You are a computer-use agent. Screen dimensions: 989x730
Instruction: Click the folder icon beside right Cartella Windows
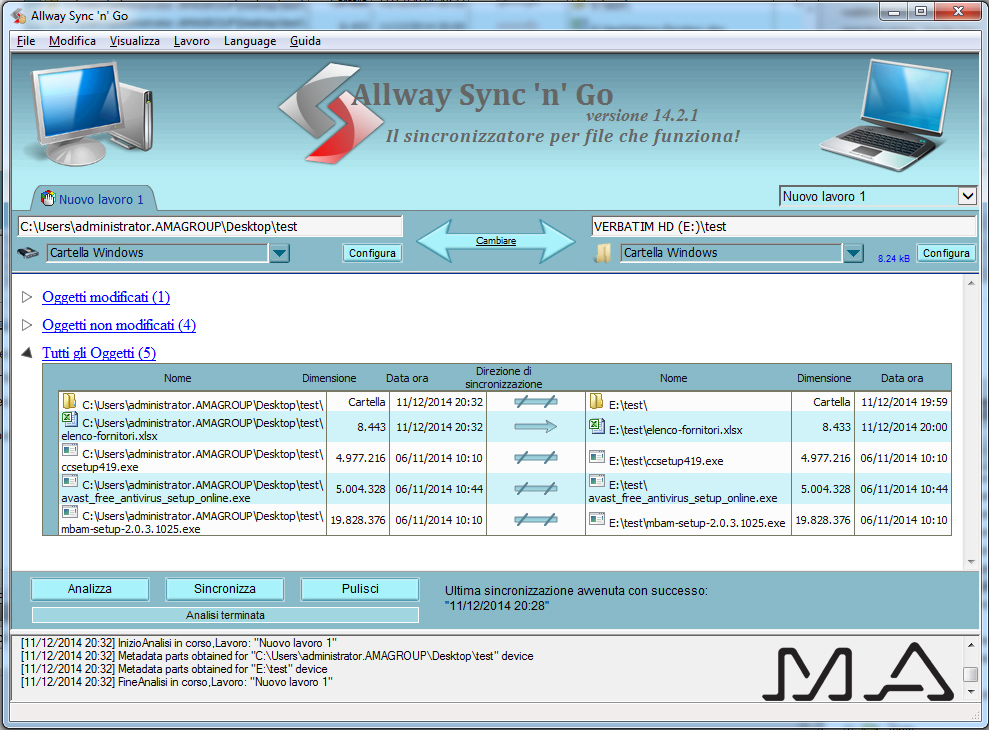click(603, 253)
